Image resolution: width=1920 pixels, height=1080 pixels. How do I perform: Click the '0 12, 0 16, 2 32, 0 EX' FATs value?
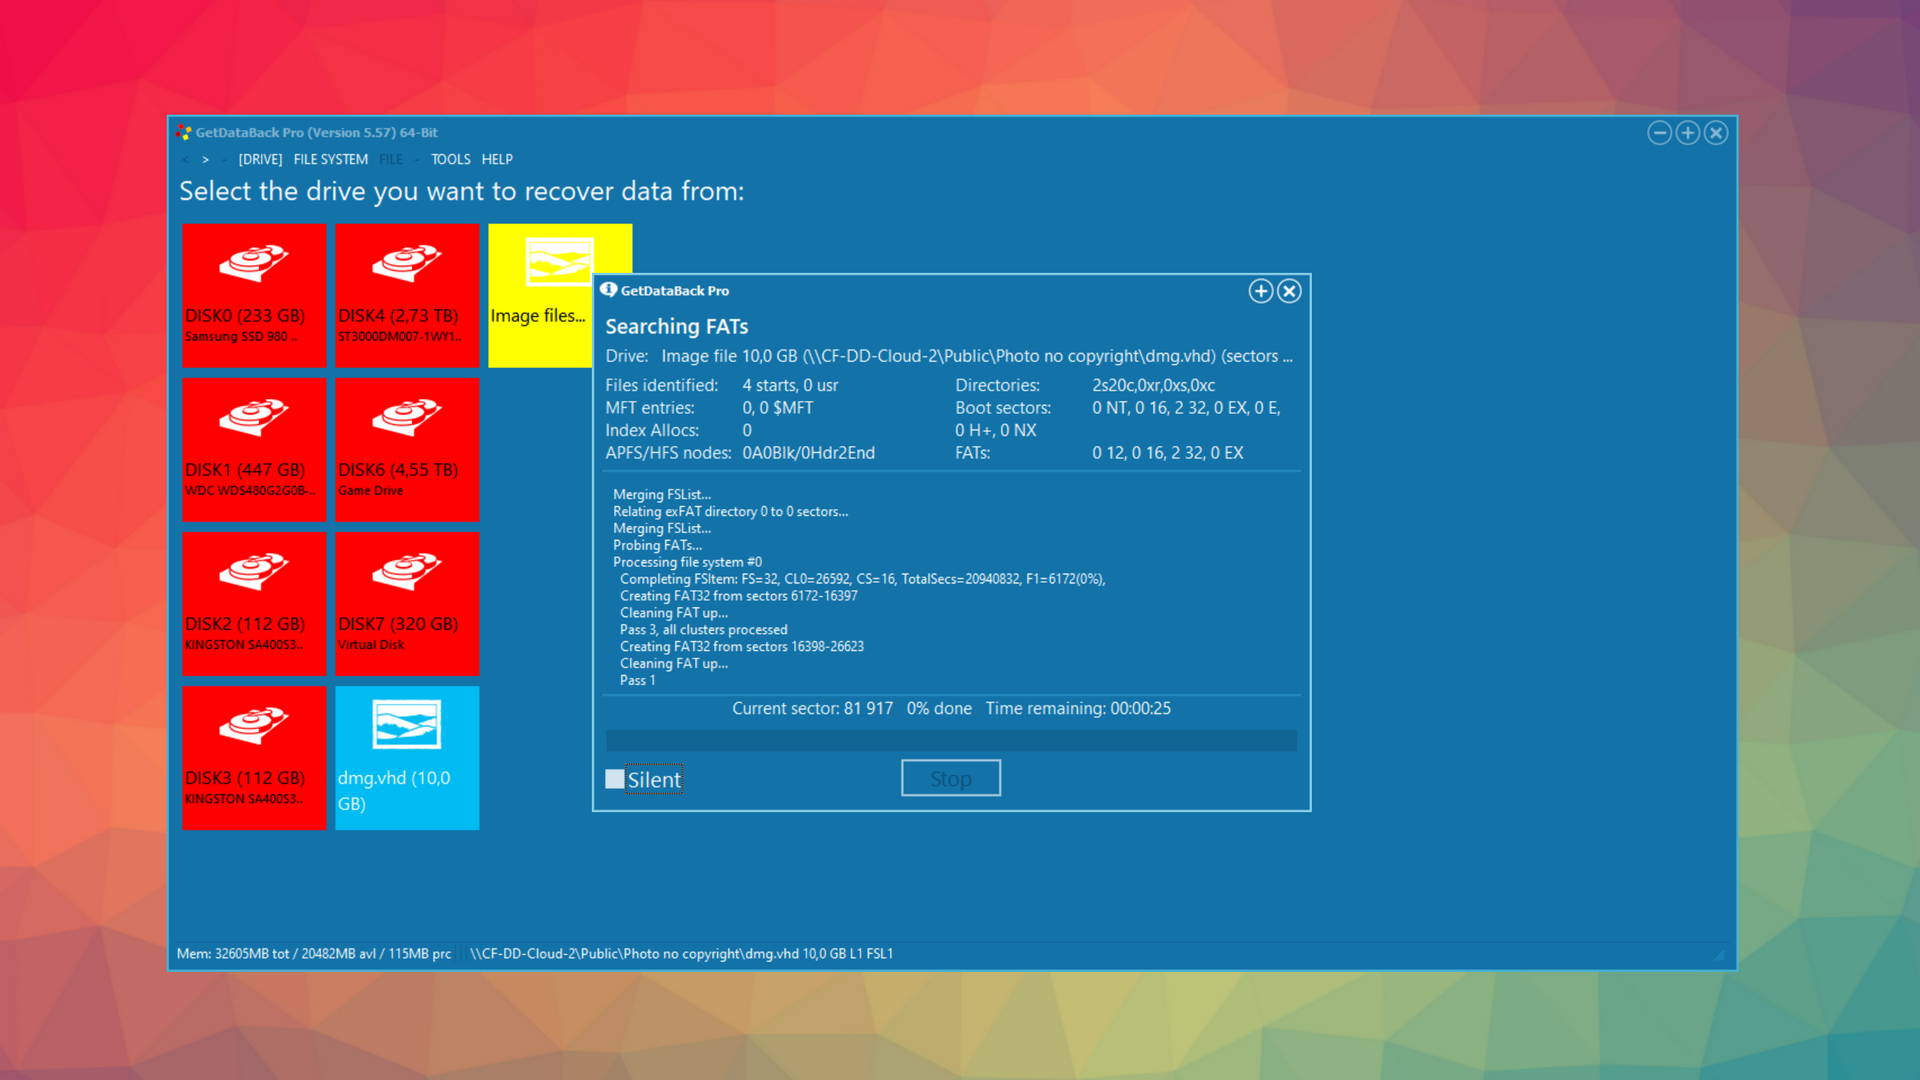coord(1167,453)
